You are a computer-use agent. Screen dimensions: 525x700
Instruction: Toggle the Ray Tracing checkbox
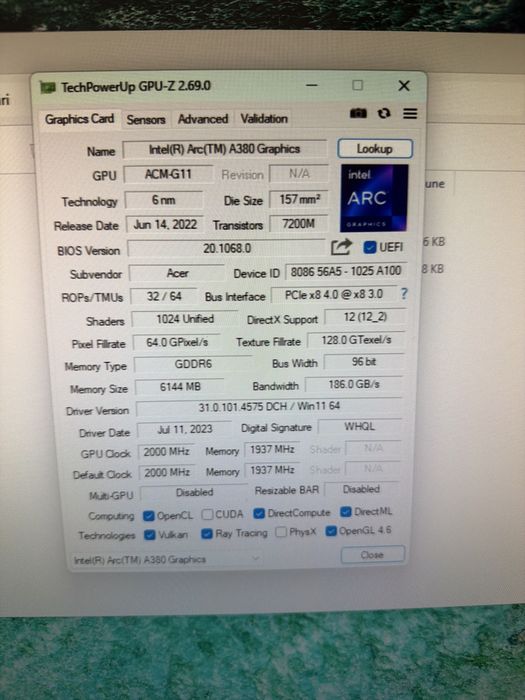tap(207, 533)
